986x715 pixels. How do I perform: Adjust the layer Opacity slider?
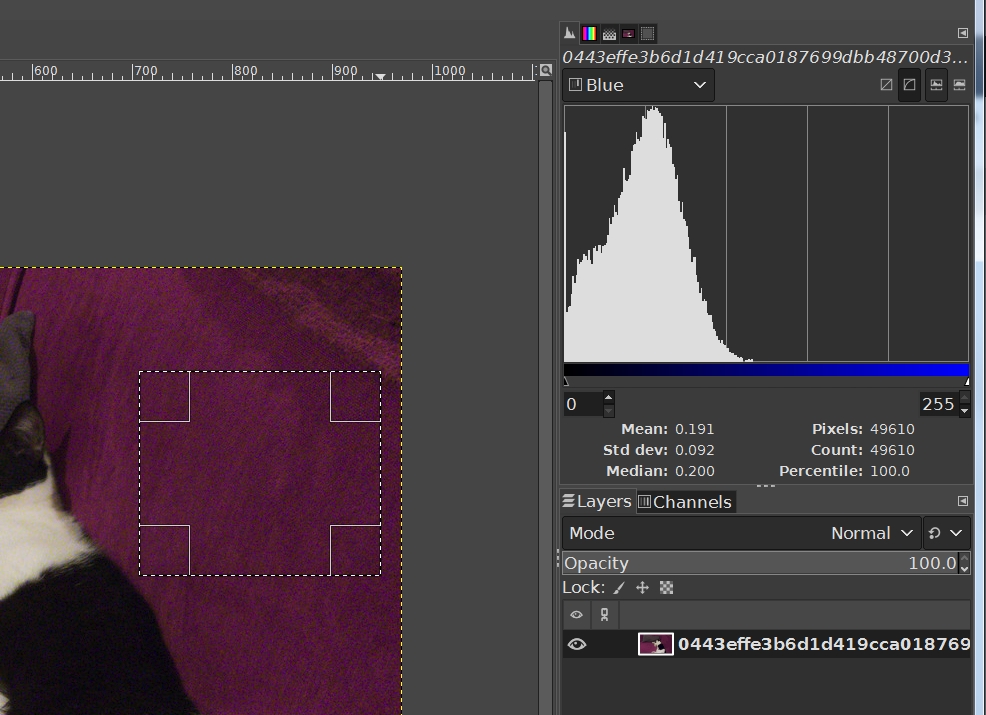pyautogui.click(x=760, y=563)
